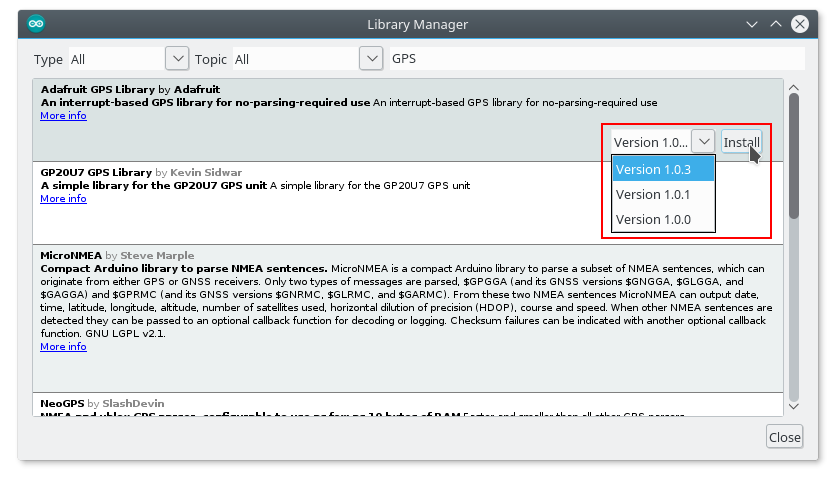
Task: Choose Version 1.0.1 from the list
Action: coord(662,194)
